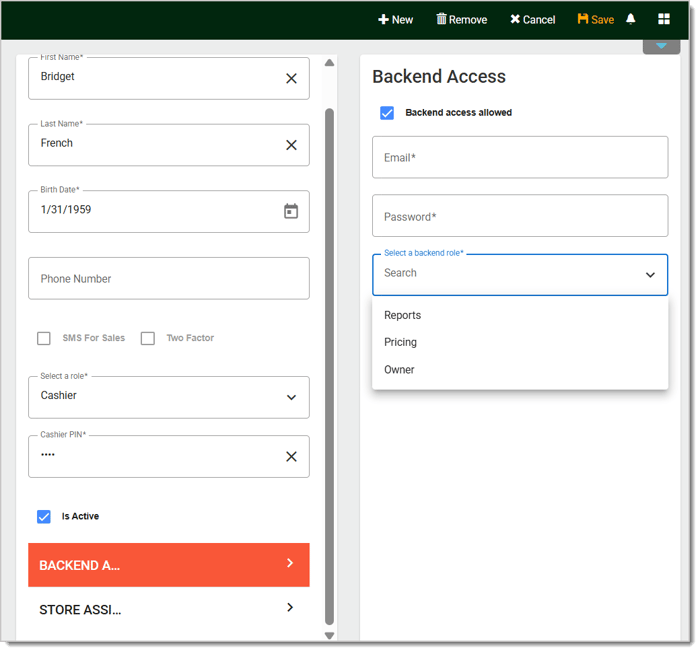Uncheck the Is Active checkbox

tap(44, 517)
